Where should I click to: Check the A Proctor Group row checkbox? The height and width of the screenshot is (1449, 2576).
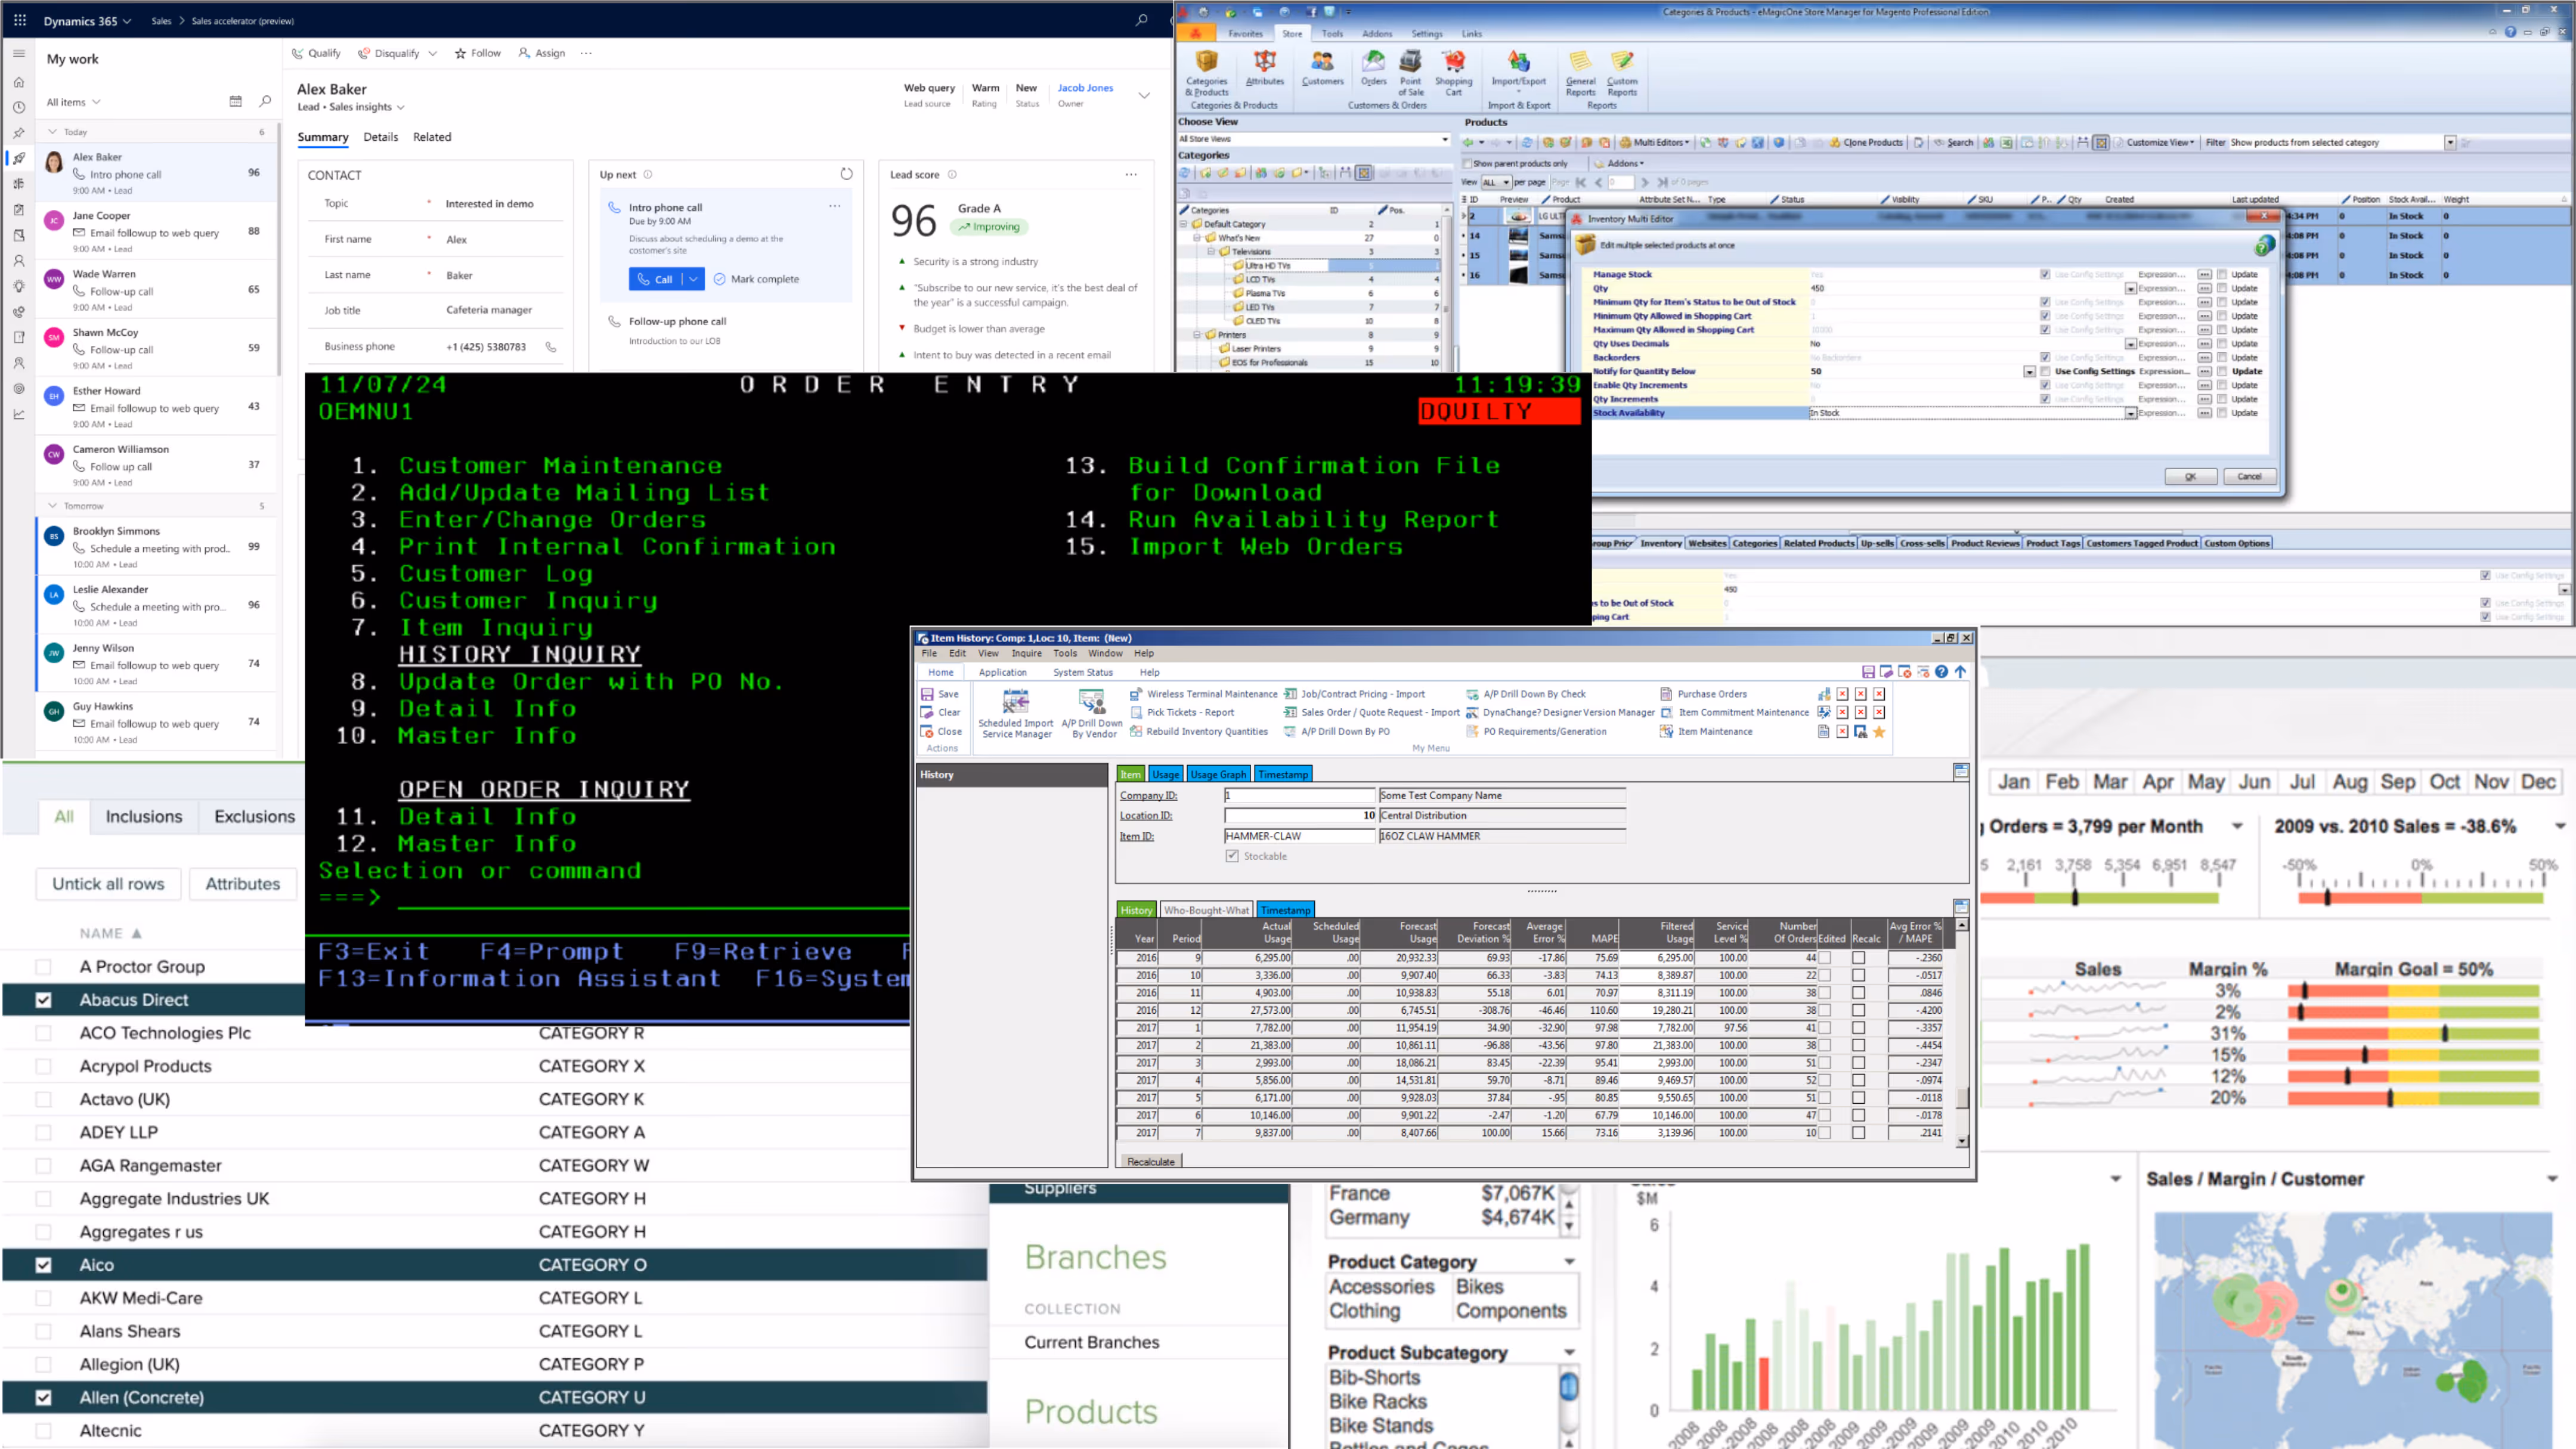pyautogui.click(x=43, y=967)
